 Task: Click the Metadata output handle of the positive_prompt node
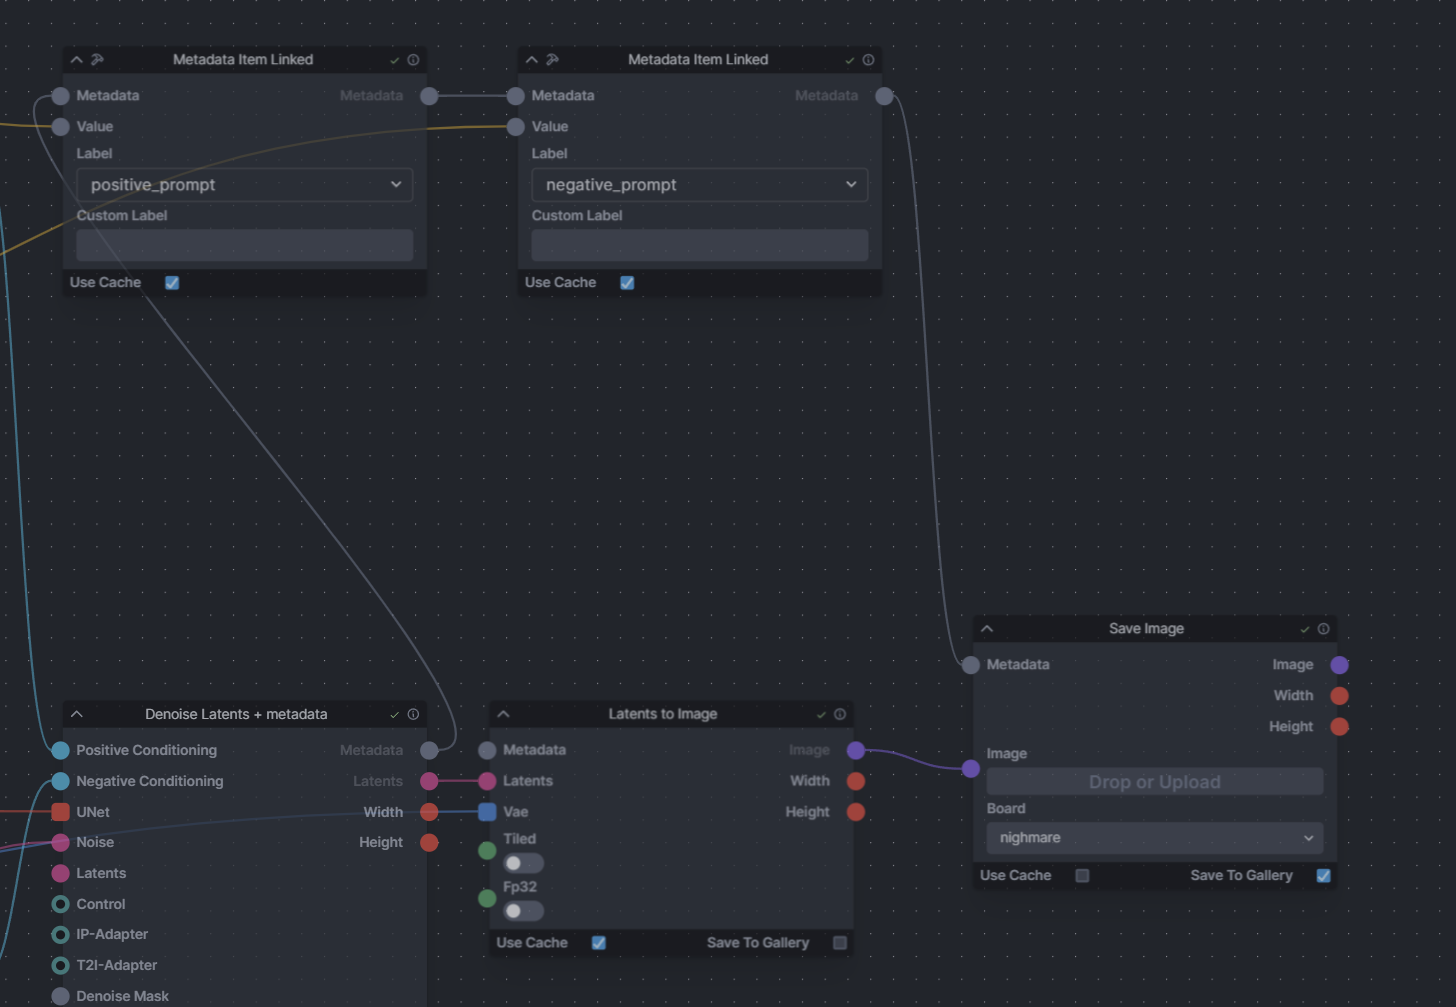point(429,96)
